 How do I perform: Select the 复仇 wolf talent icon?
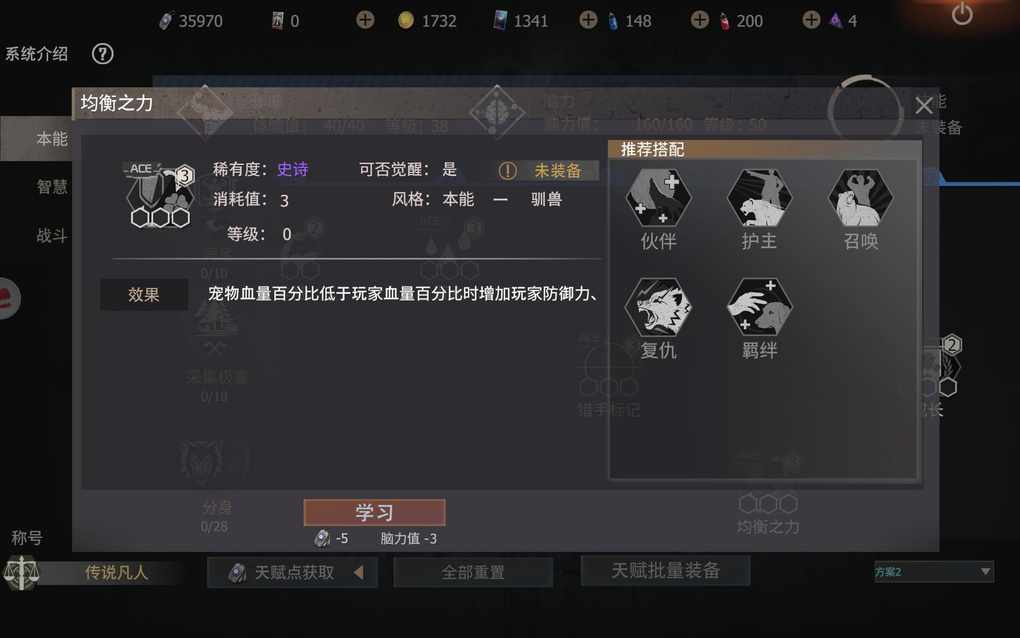point(658,306)
